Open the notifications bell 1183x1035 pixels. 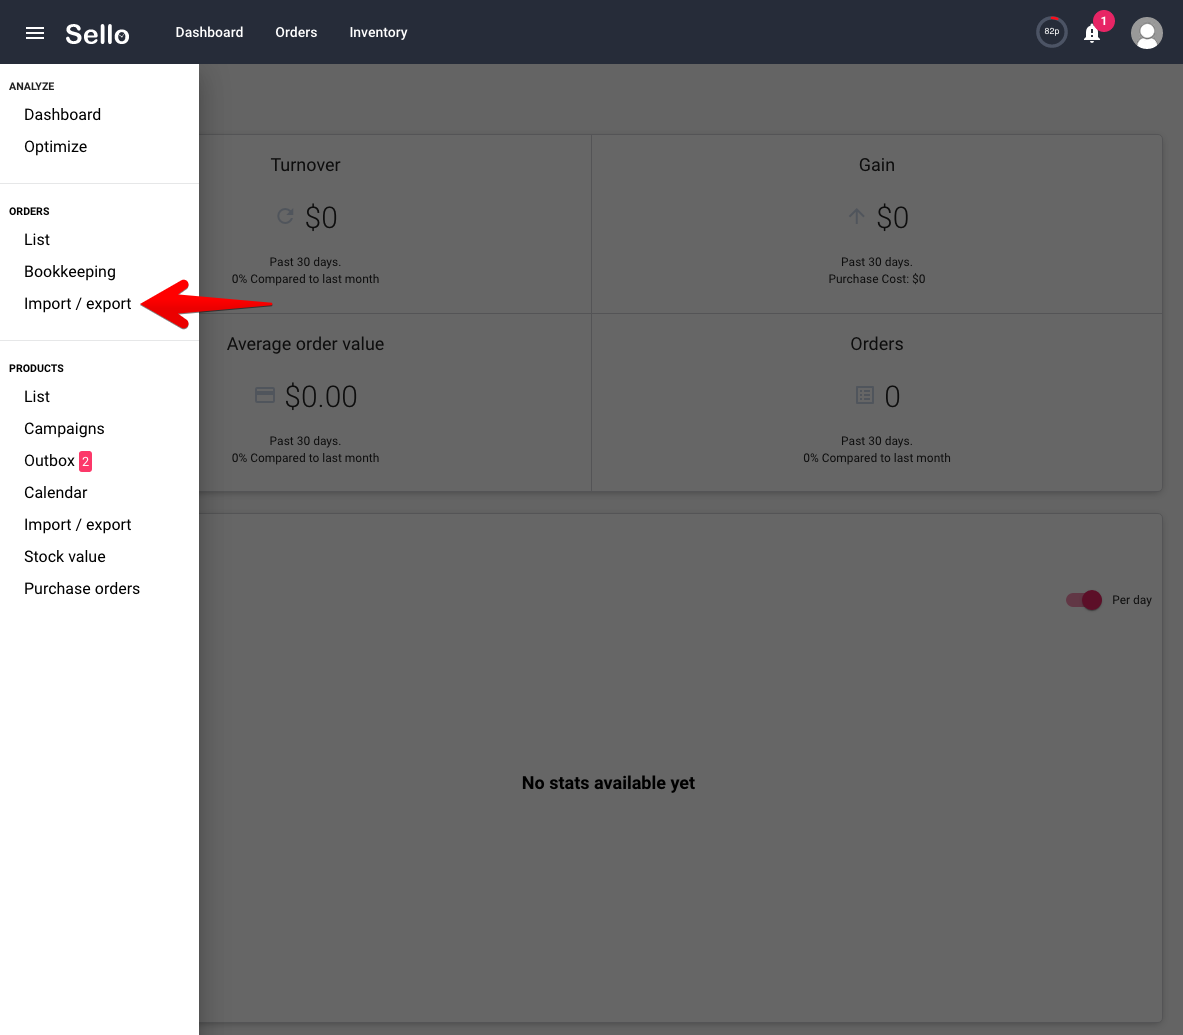pos(1092,33)
